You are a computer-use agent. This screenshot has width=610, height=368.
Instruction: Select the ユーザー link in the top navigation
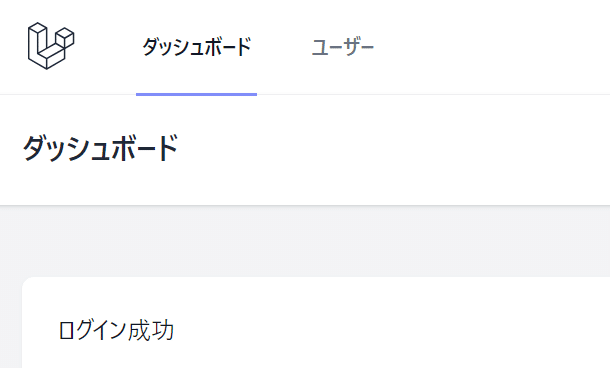(342, 47)
